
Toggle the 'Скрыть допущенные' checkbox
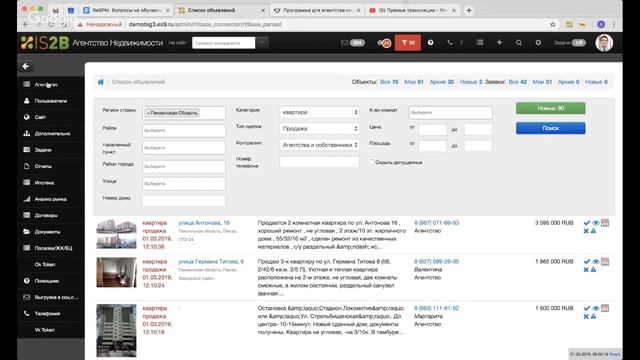tap(371, 162)
